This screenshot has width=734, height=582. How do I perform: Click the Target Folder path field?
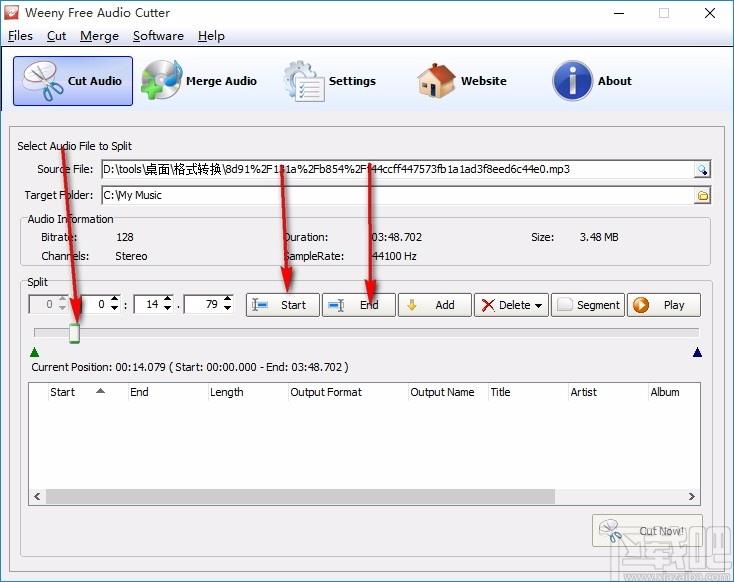coord(396,196)
